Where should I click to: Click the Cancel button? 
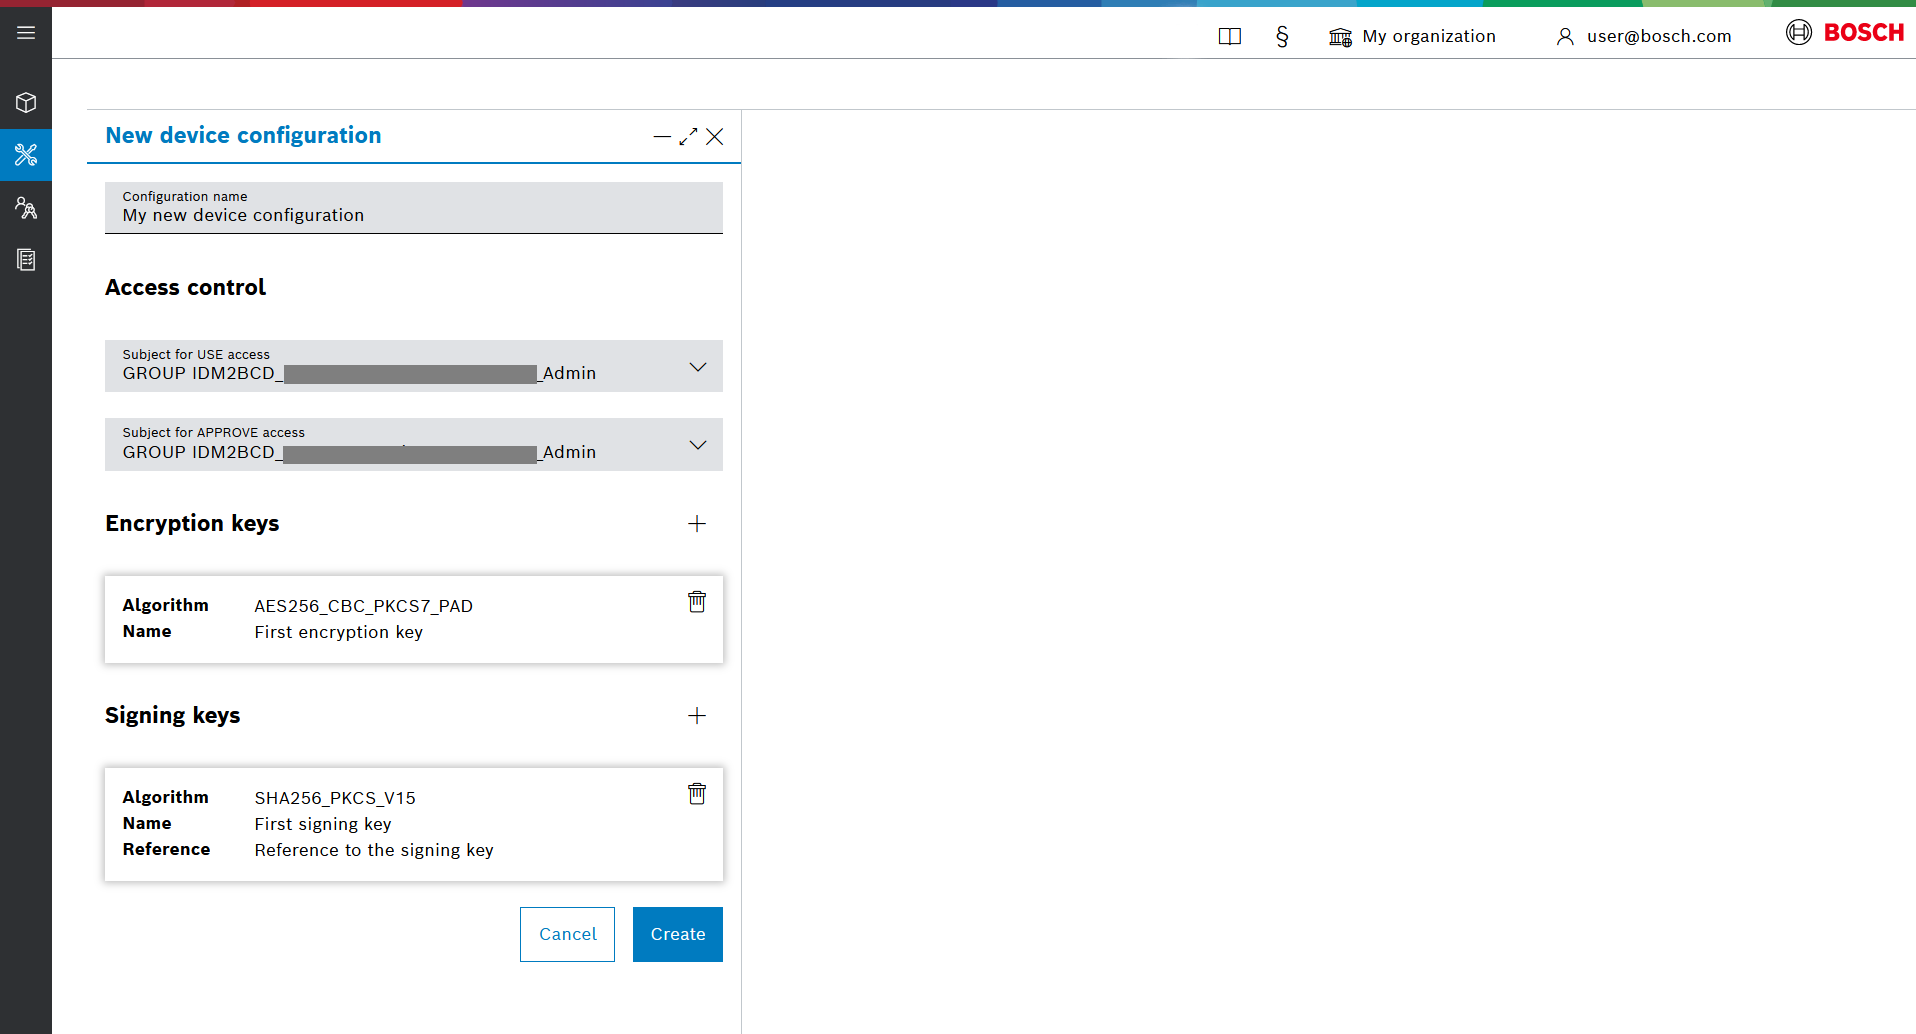(567, 934)
